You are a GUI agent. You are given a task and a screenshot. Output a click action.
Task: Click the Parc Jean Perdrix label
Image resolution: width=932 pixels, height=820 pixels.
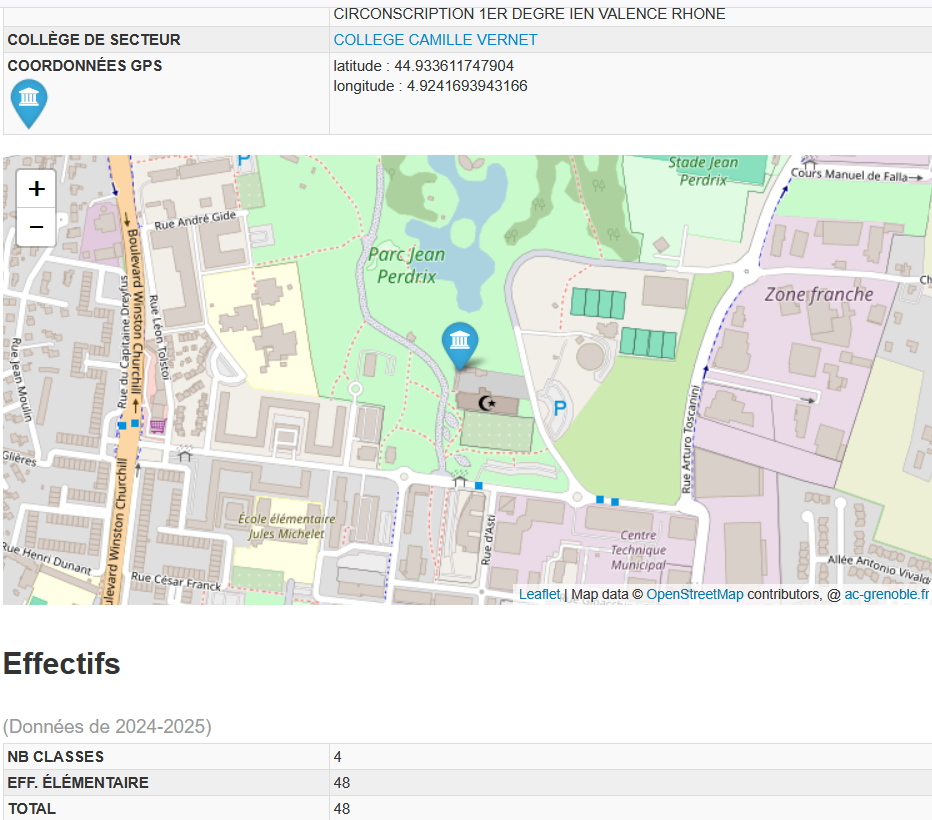coord(407,265)
